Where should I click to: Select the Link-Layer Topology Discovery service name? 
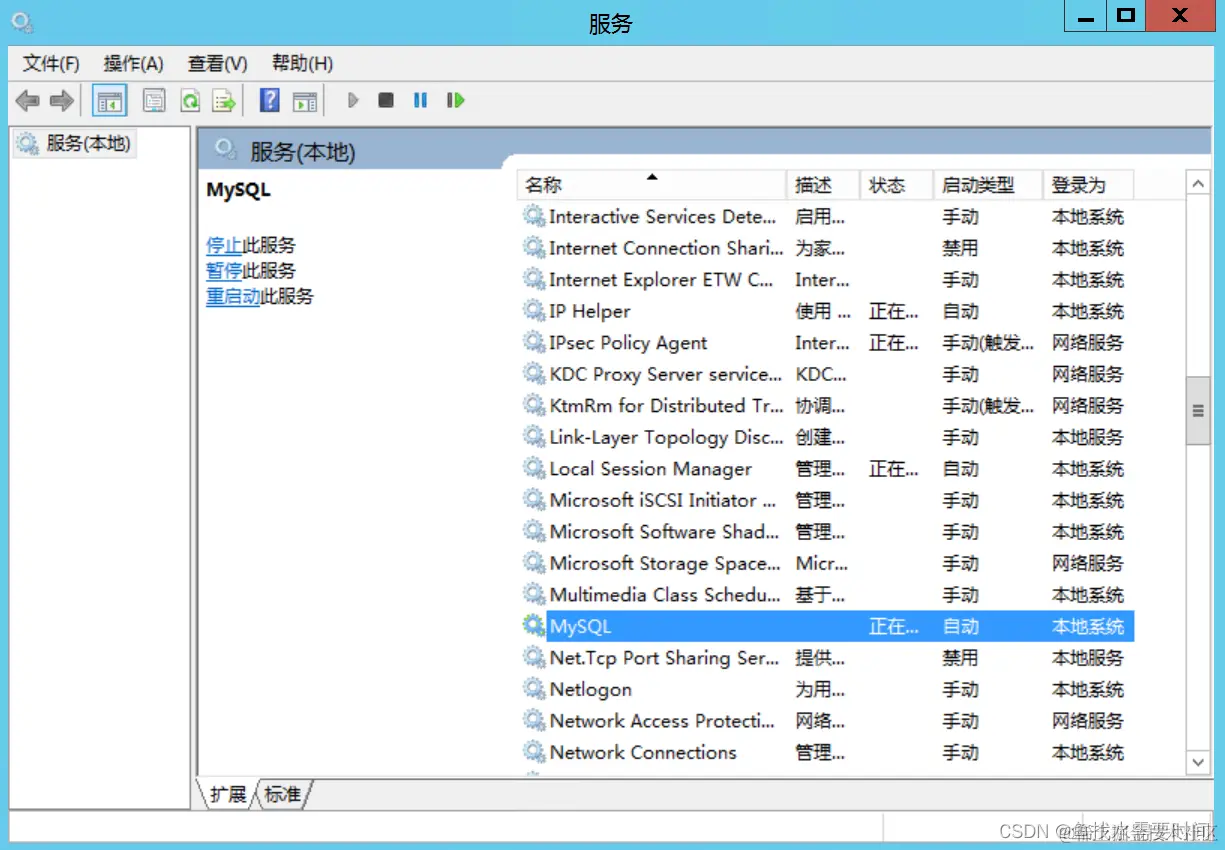666,437
